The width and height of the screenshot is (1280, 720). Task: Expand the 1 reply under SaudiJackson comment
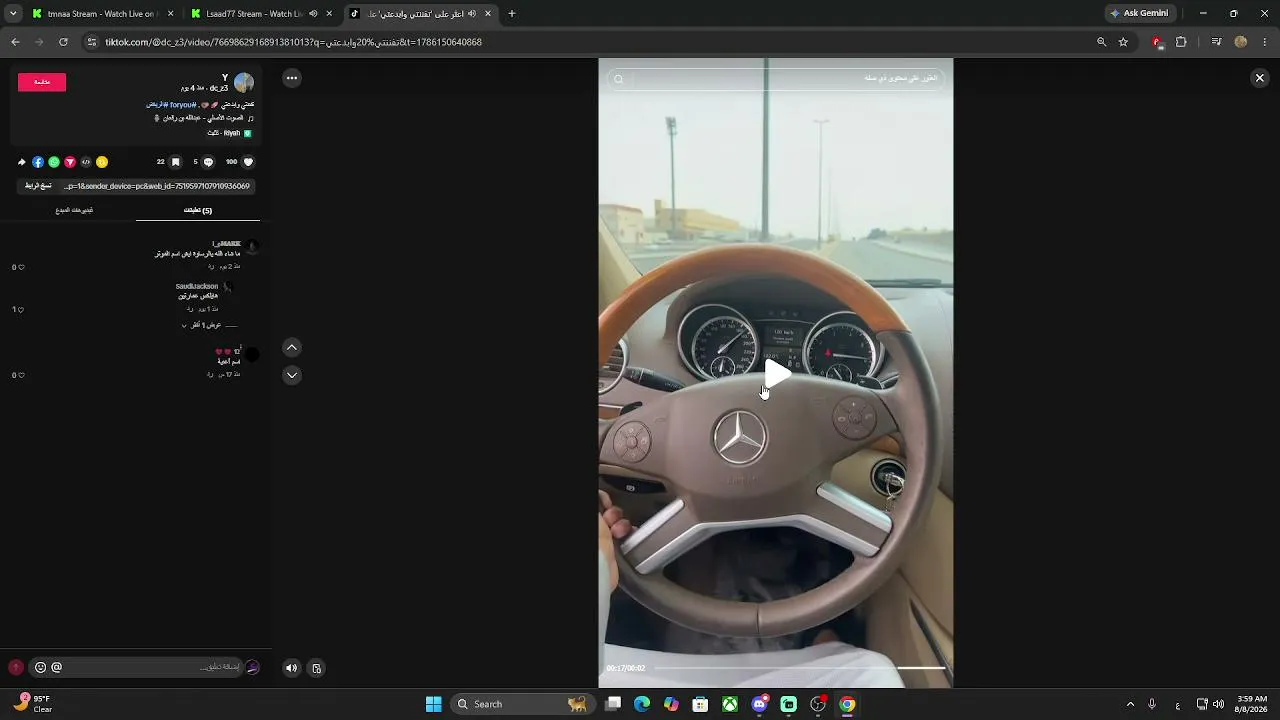pos(209,325)
